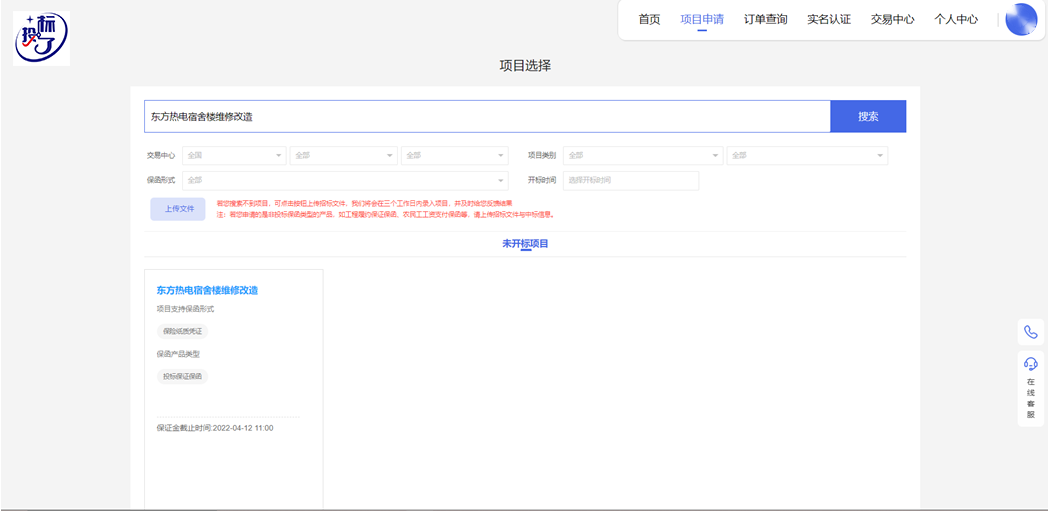The height and width of the screenshot is (511, 1055).
Task: Open 在线客服 online customer service
Action: (1030, 389)
